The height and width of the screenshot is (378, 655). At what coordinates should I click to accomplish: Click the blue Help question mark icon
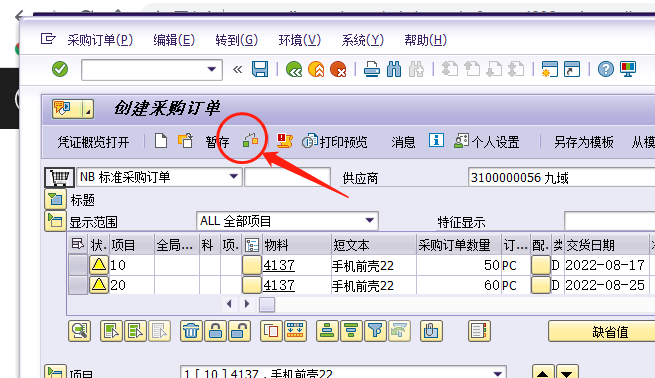coord(605,69)
